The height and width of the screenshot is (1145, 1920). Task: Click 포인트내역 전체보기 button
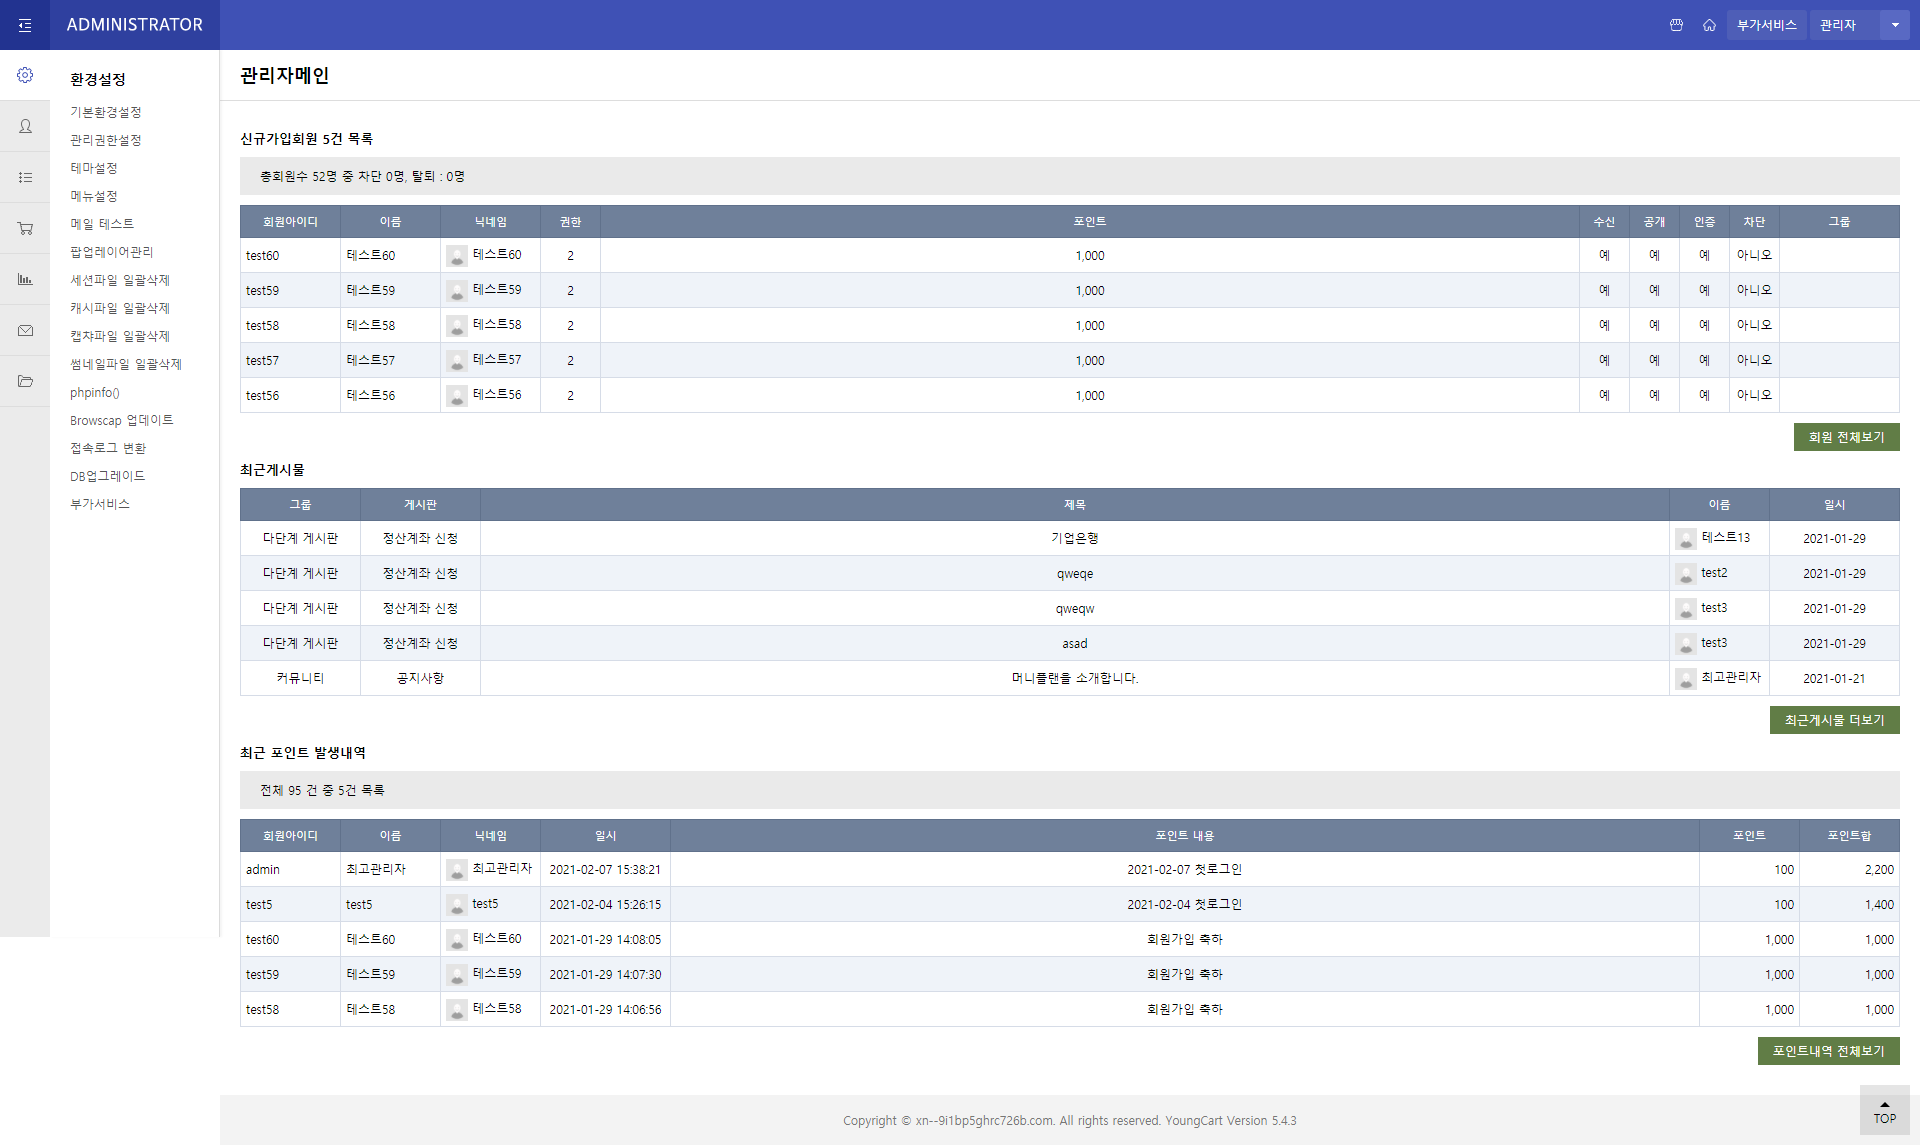coord(1828,1051)
